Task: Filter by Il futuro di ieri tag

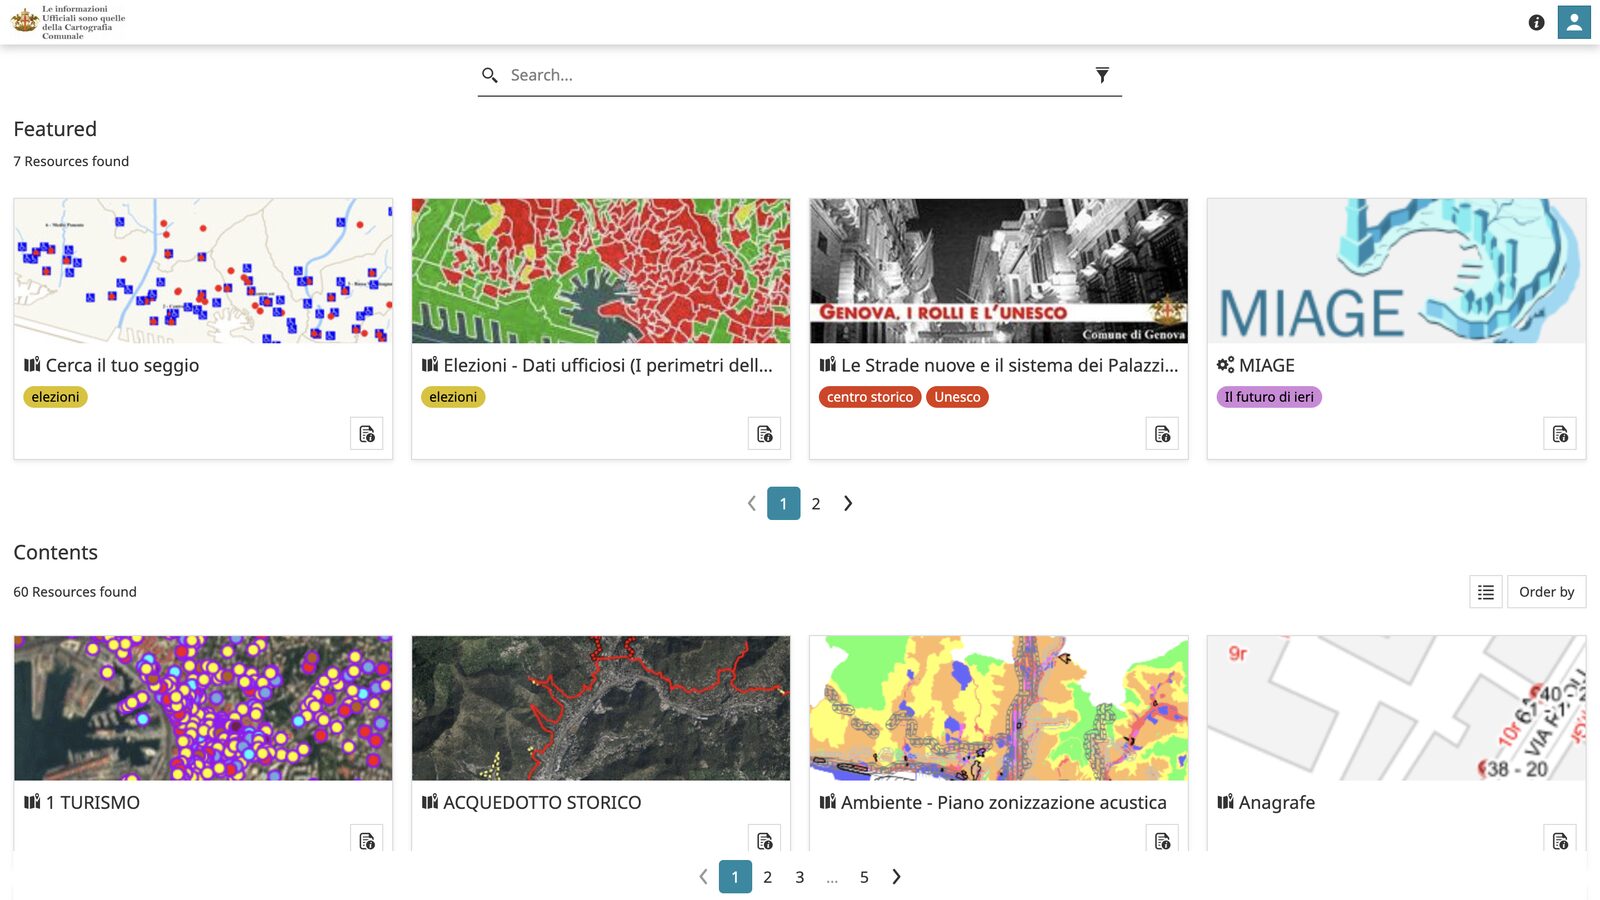Action: [1269, 397]
